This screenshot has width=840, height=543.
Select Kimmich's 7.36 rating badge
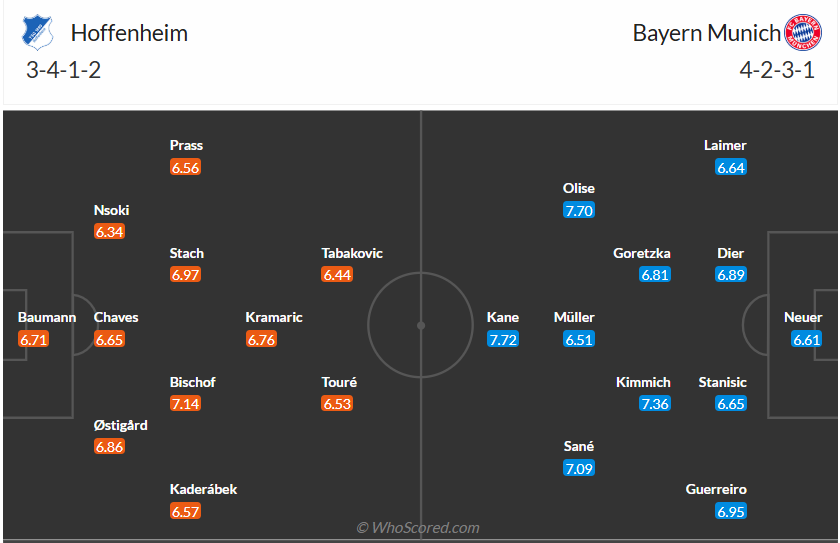tap(655, 404)
